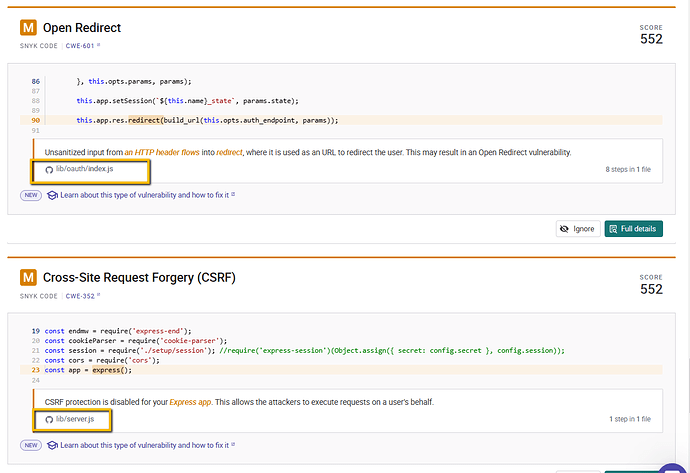
Task: Click the GitHub icon next to lib/oauth/index.js
Action: coord(49,169)
